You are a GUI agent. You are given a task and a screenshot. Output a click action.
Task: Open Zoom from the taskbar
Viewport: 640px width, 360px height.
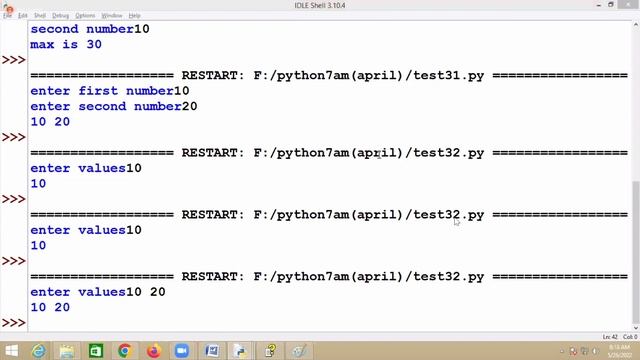click(x=182, y=351)
